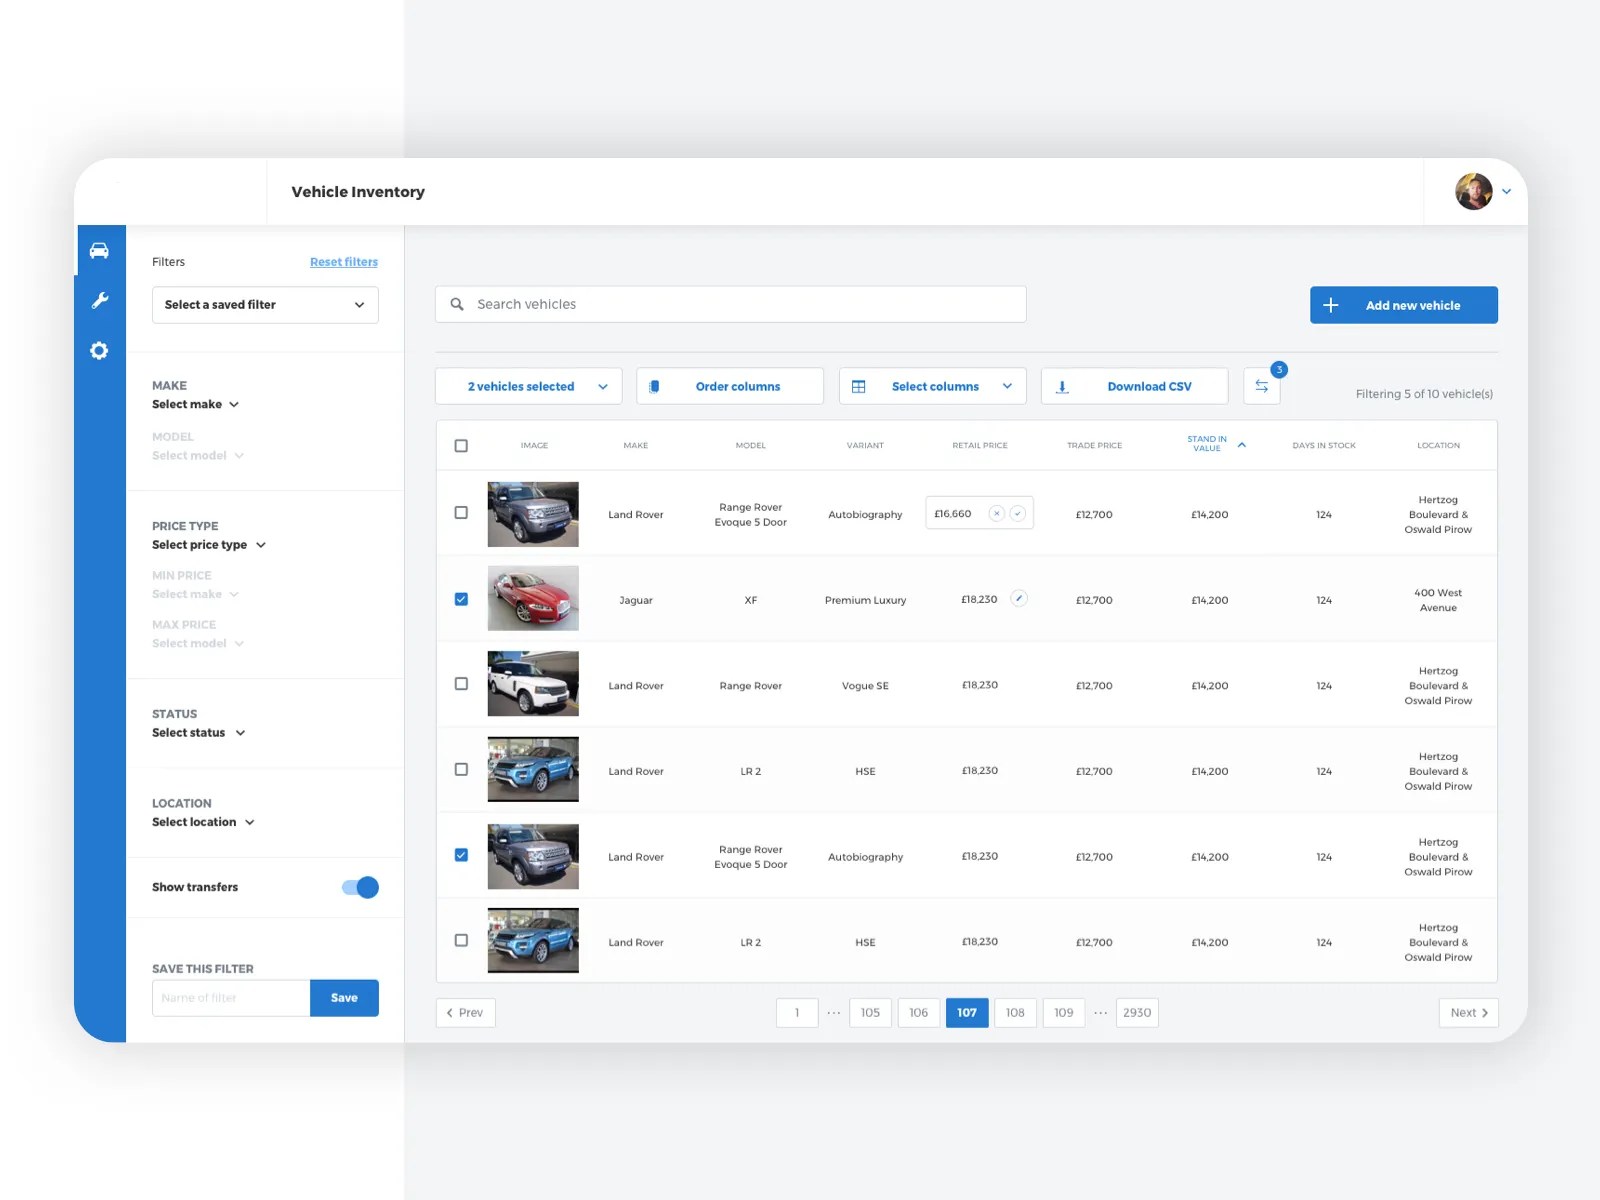
Task: Click the Order columns icon
Action: click(x=654, y=386)
